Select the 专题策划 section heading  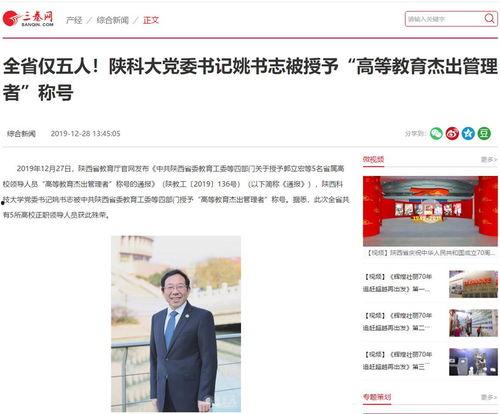pyautogui.click(x=377, y=397)
